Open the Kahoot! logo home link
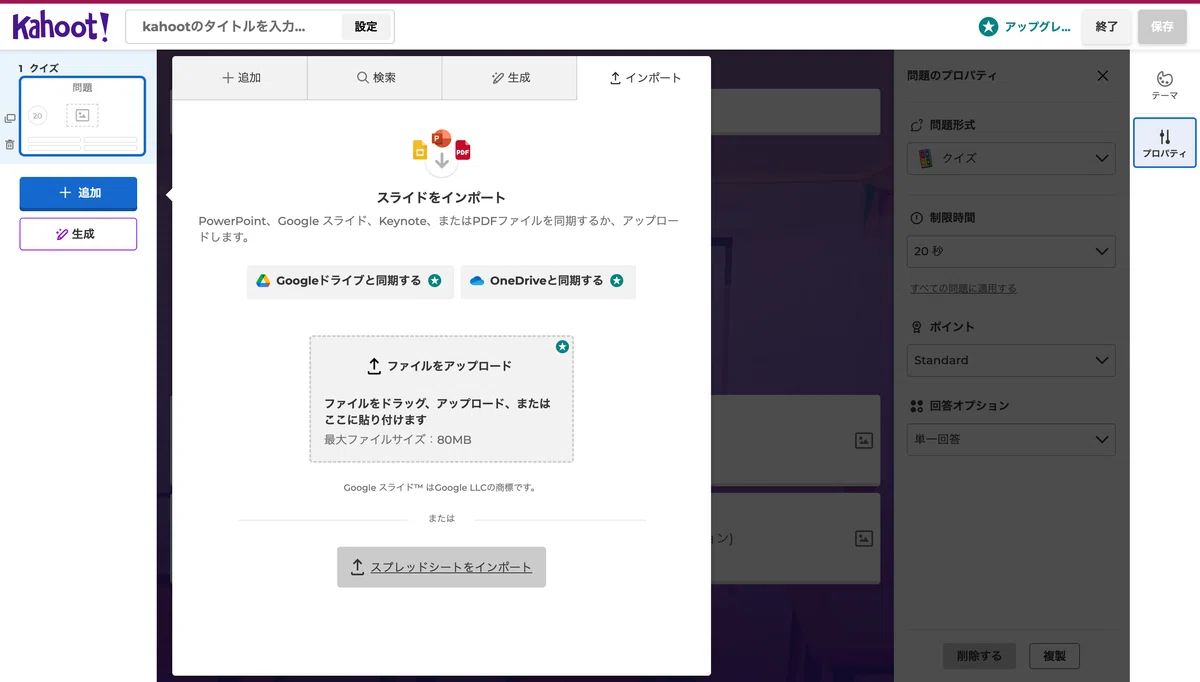 [60, 26]
